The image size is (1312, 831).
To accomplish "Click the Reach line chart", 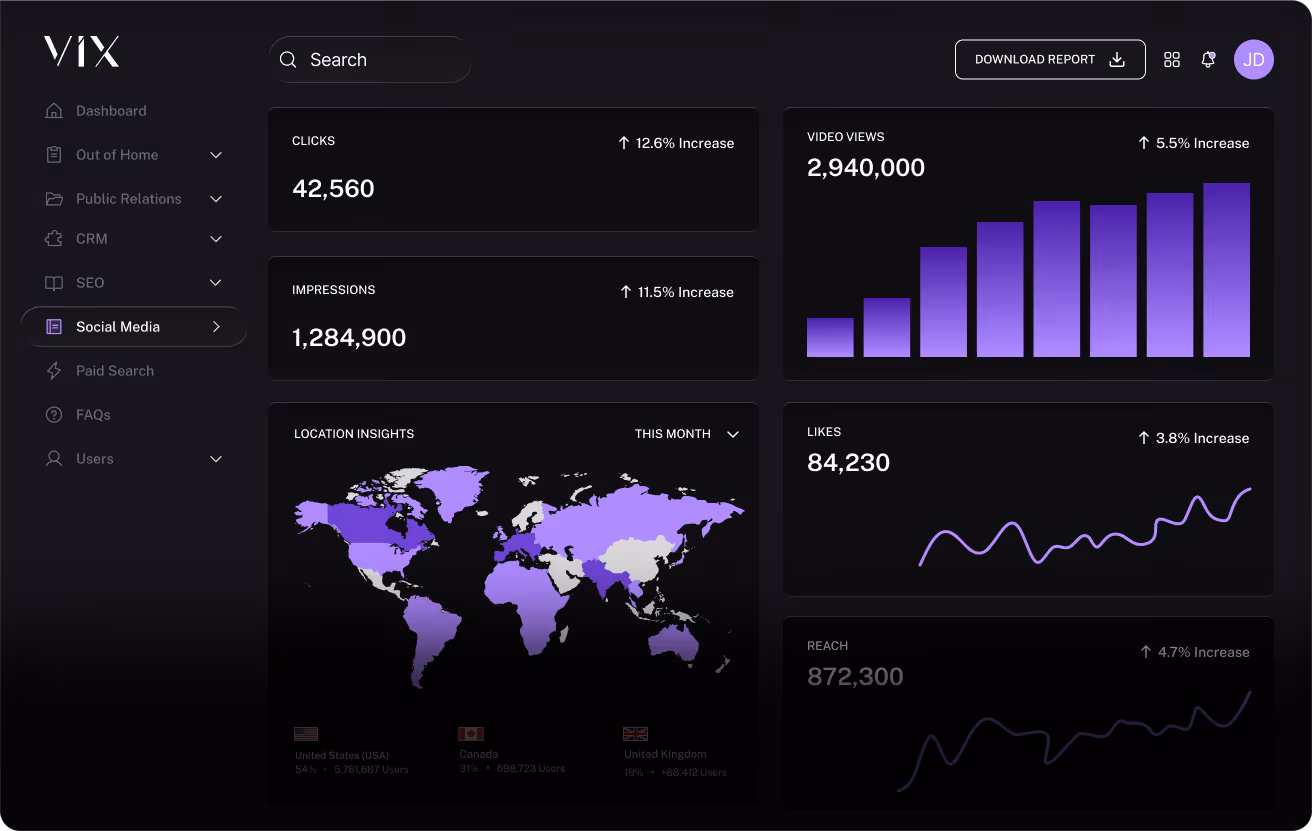I will tap(1074, 741).
